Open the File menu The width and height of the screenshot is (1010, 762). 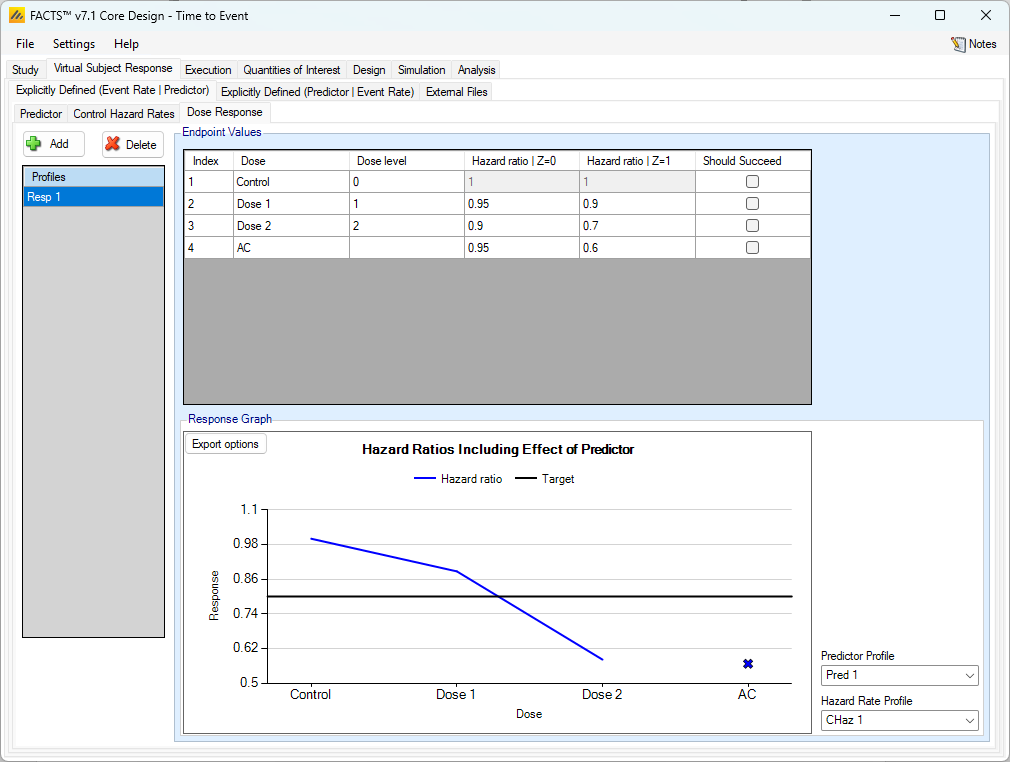pos(25,44)
